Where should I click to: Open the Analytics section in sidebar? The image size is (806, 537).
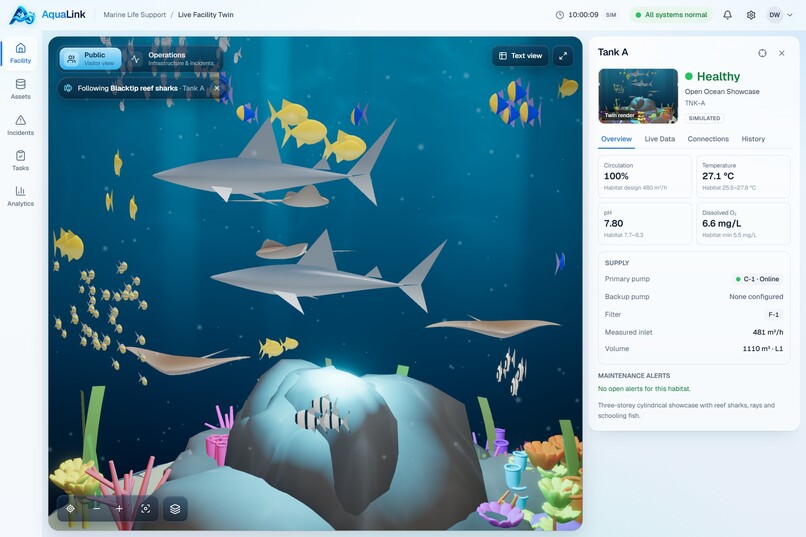coord(21,196)
